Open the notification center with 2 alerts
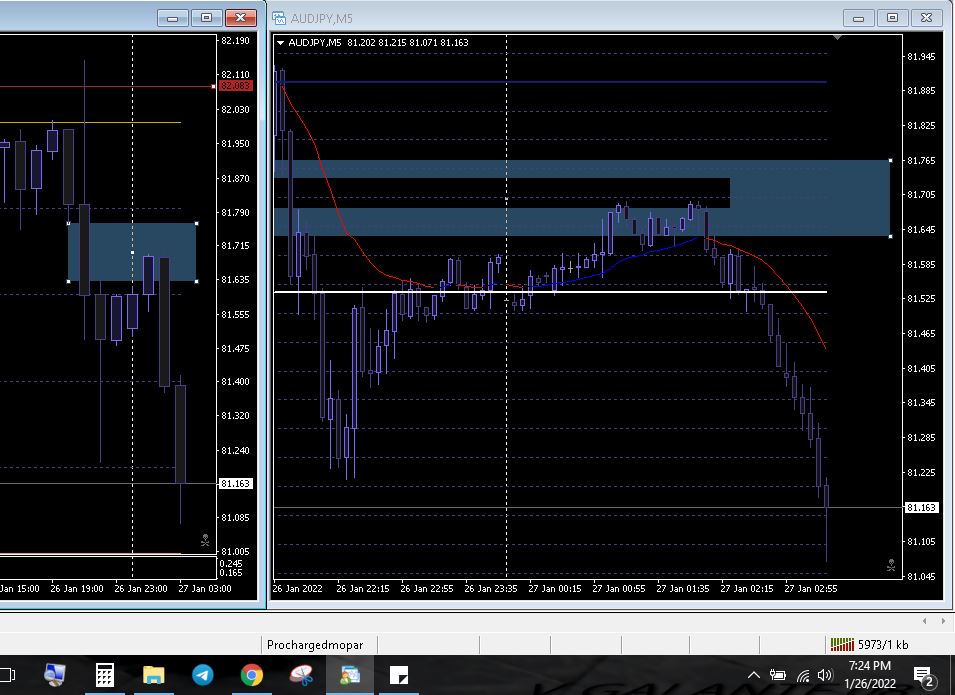The width and height of the screenshot is (955, 695). tap(923, 675)
